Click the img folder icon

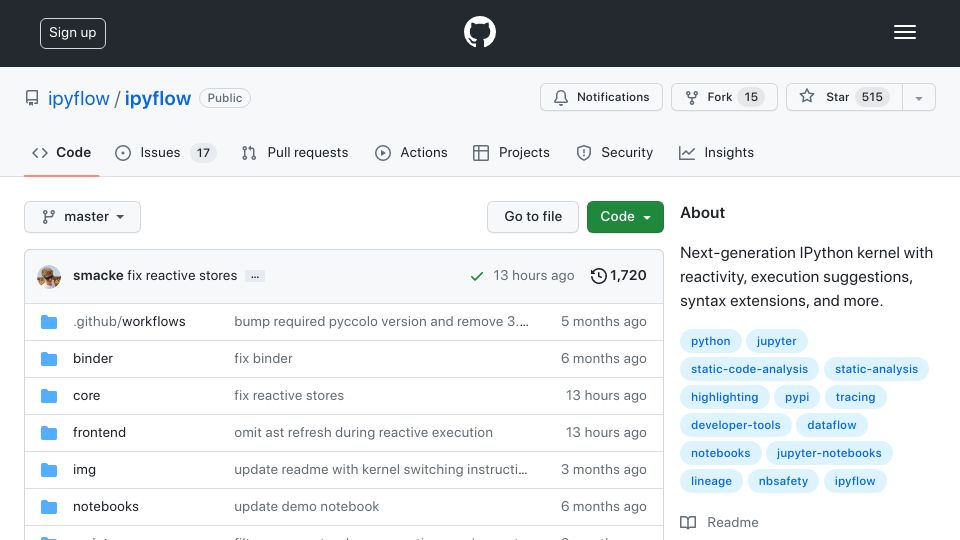pos(49,470)
